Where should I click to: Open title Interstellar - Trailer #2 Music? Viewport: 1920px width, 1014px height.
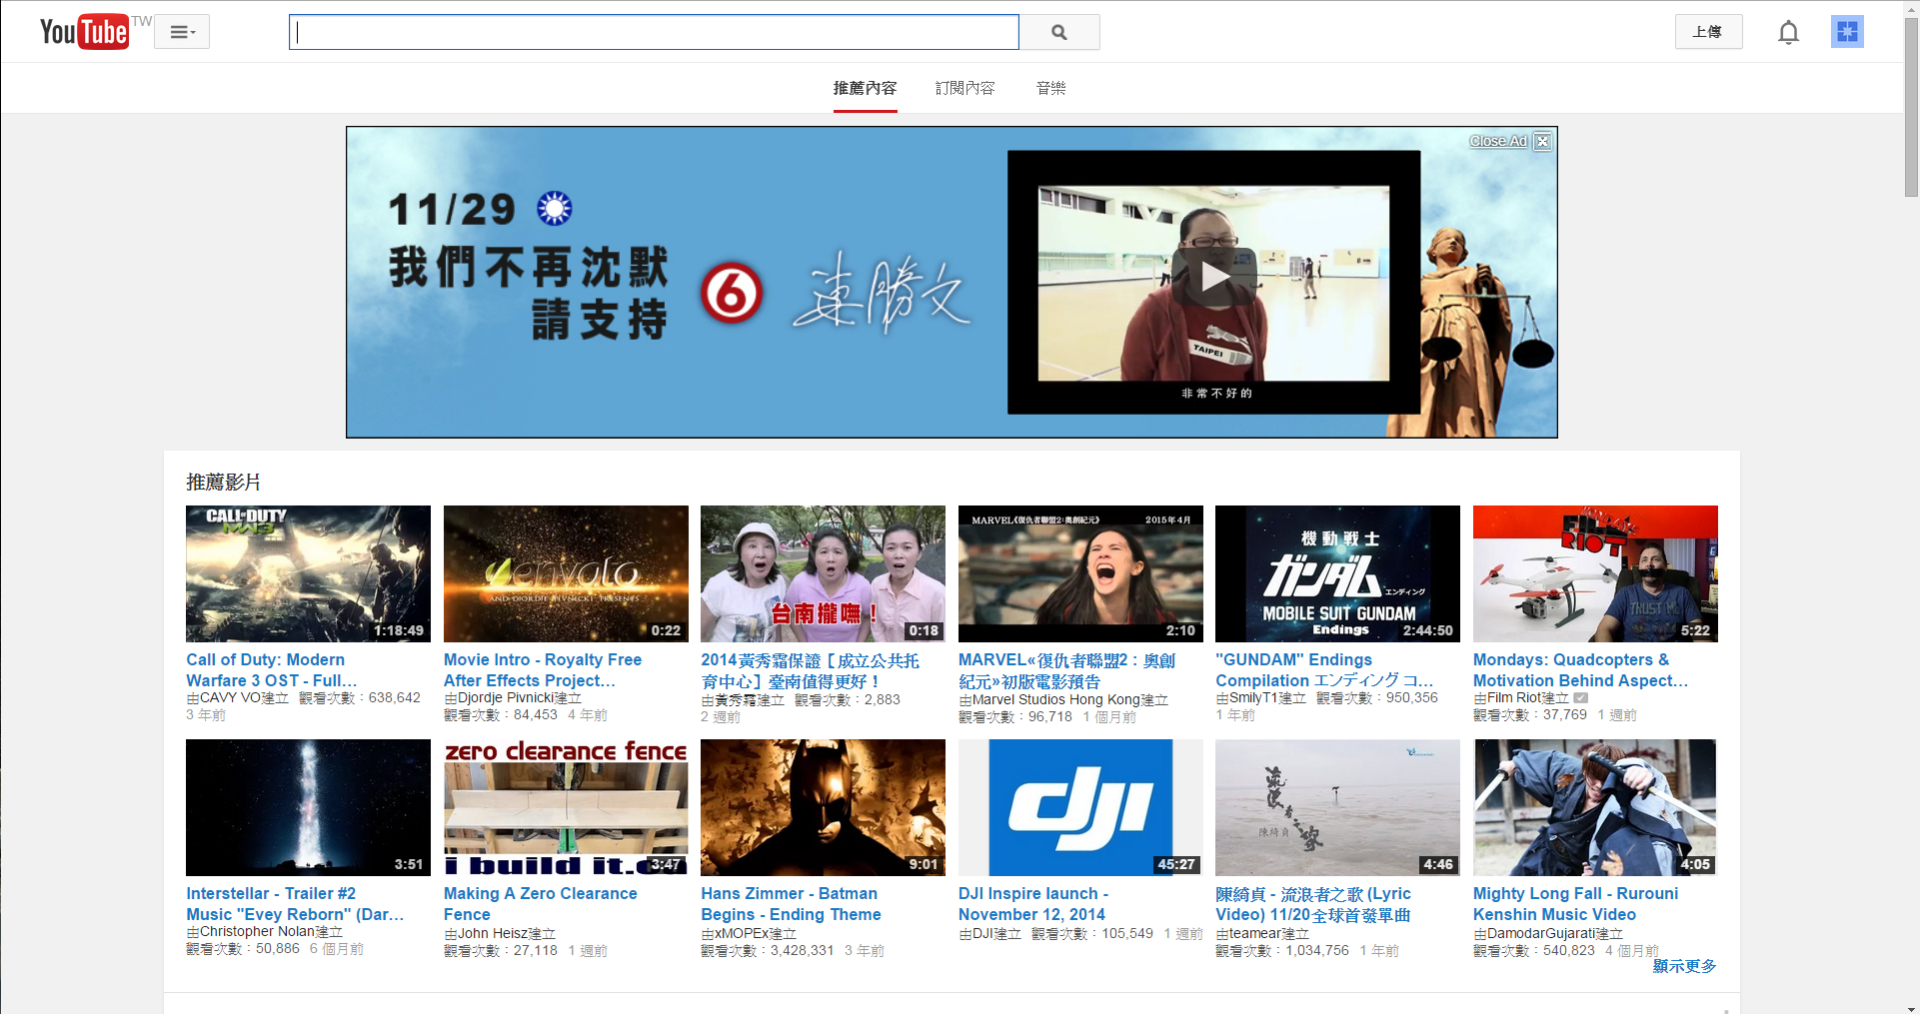(295, 904)
